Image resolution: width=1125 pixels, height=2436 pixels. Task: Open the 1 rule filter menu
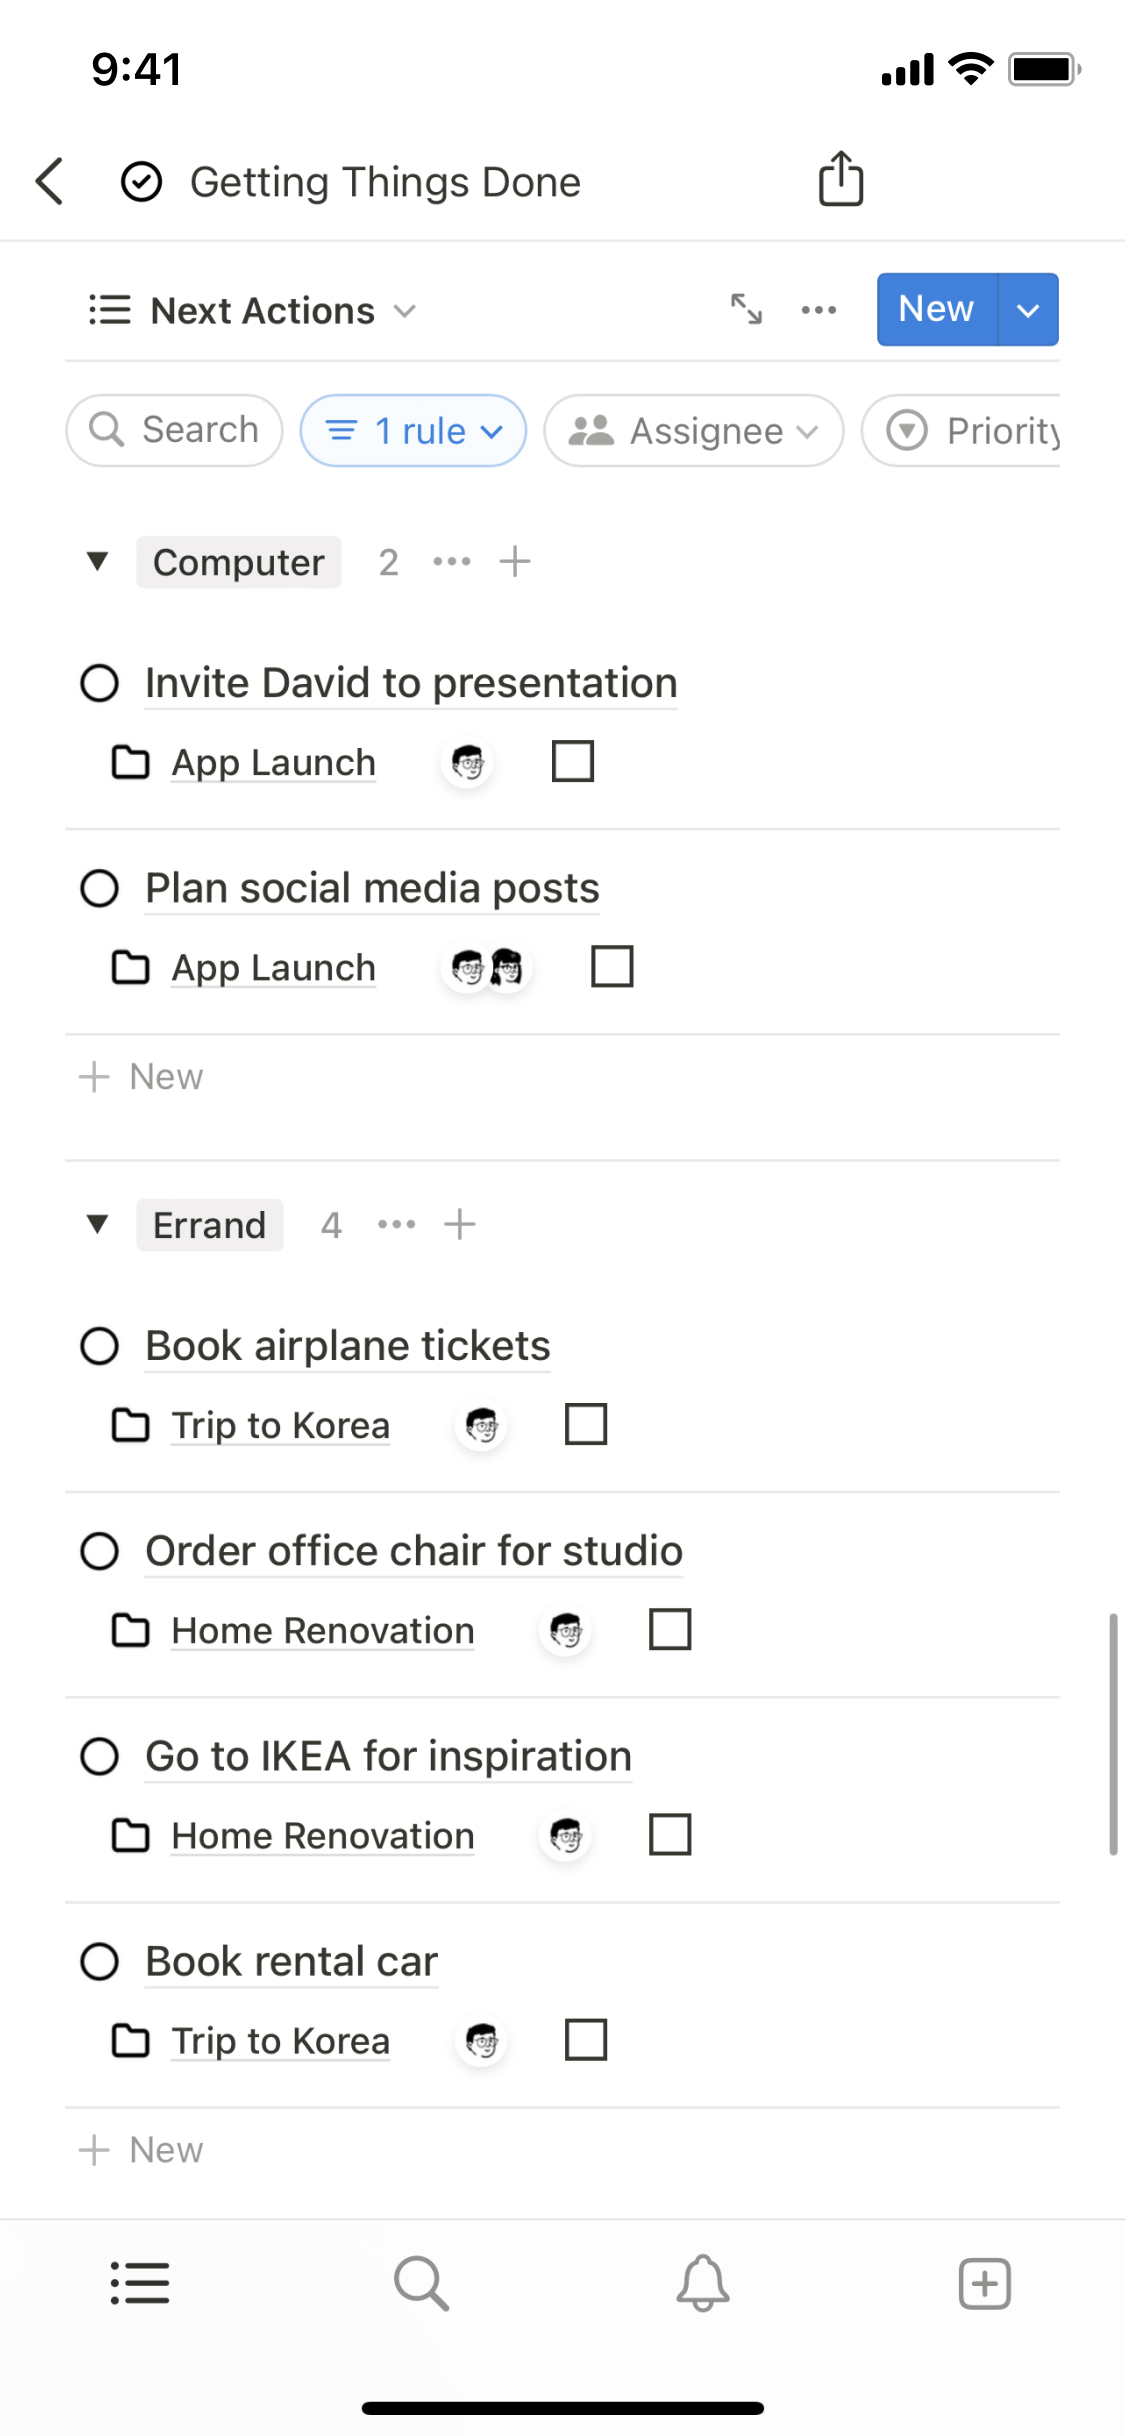(x=414, y=431)
